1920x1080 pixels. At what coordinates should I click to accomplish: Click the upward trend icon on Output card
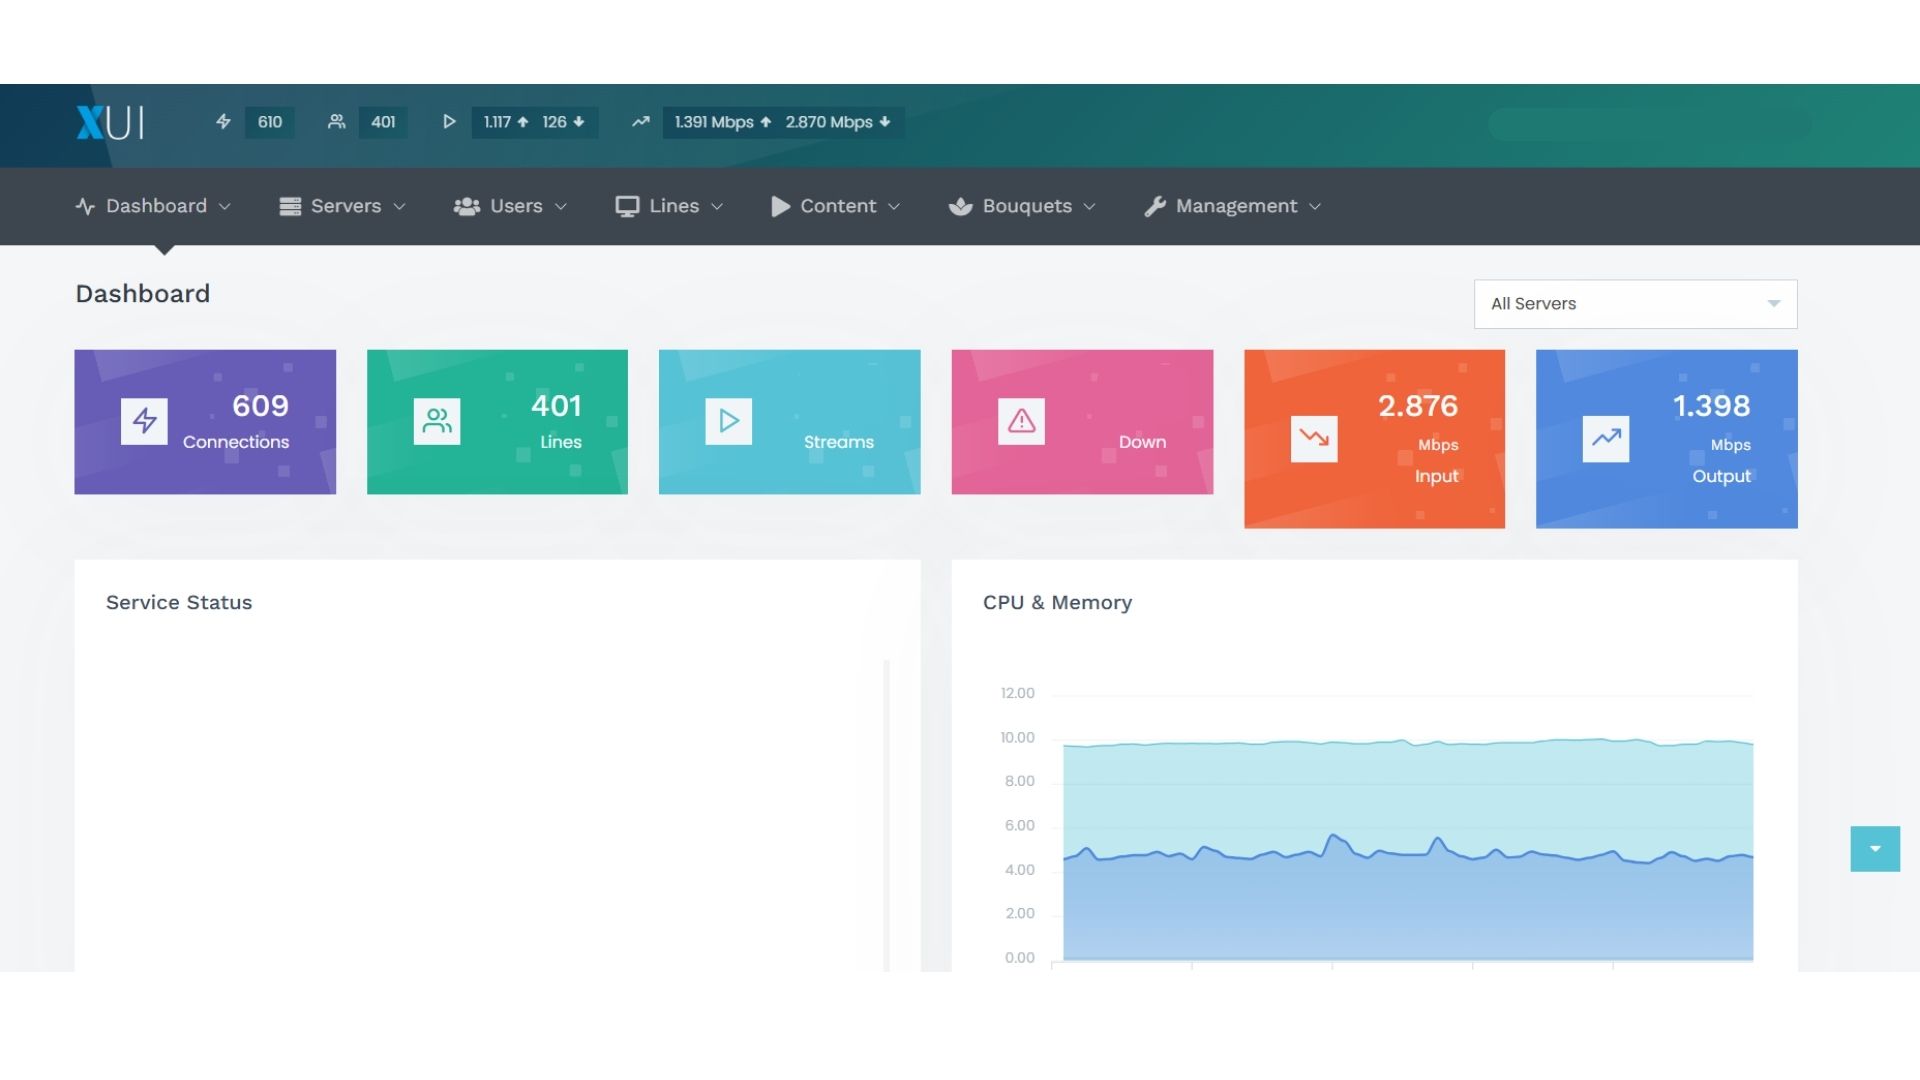click(x=1605, y=438)
